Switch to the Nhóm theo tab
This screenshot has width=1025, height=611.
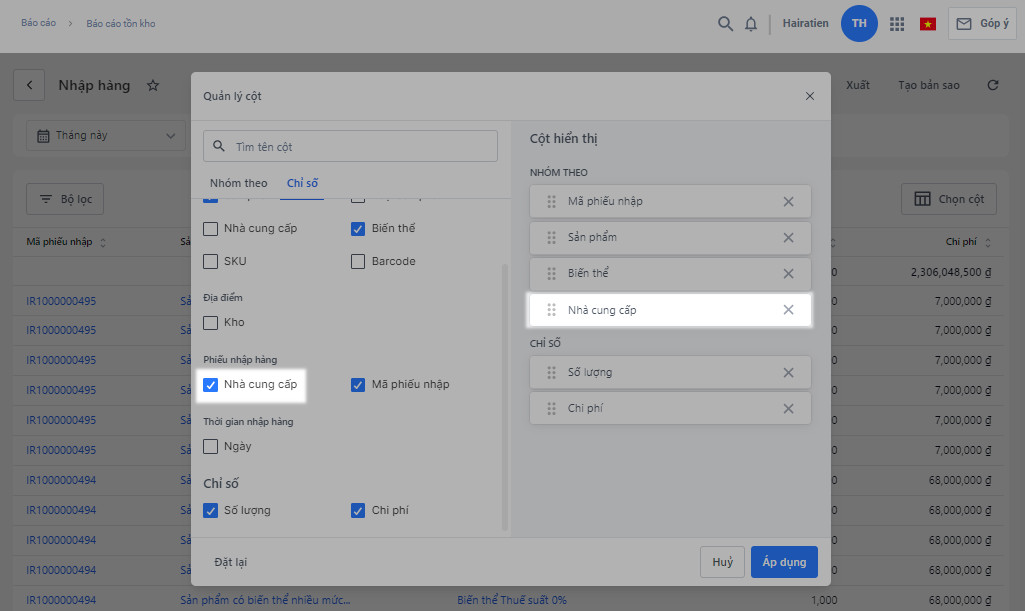click(x=238, y=183)
